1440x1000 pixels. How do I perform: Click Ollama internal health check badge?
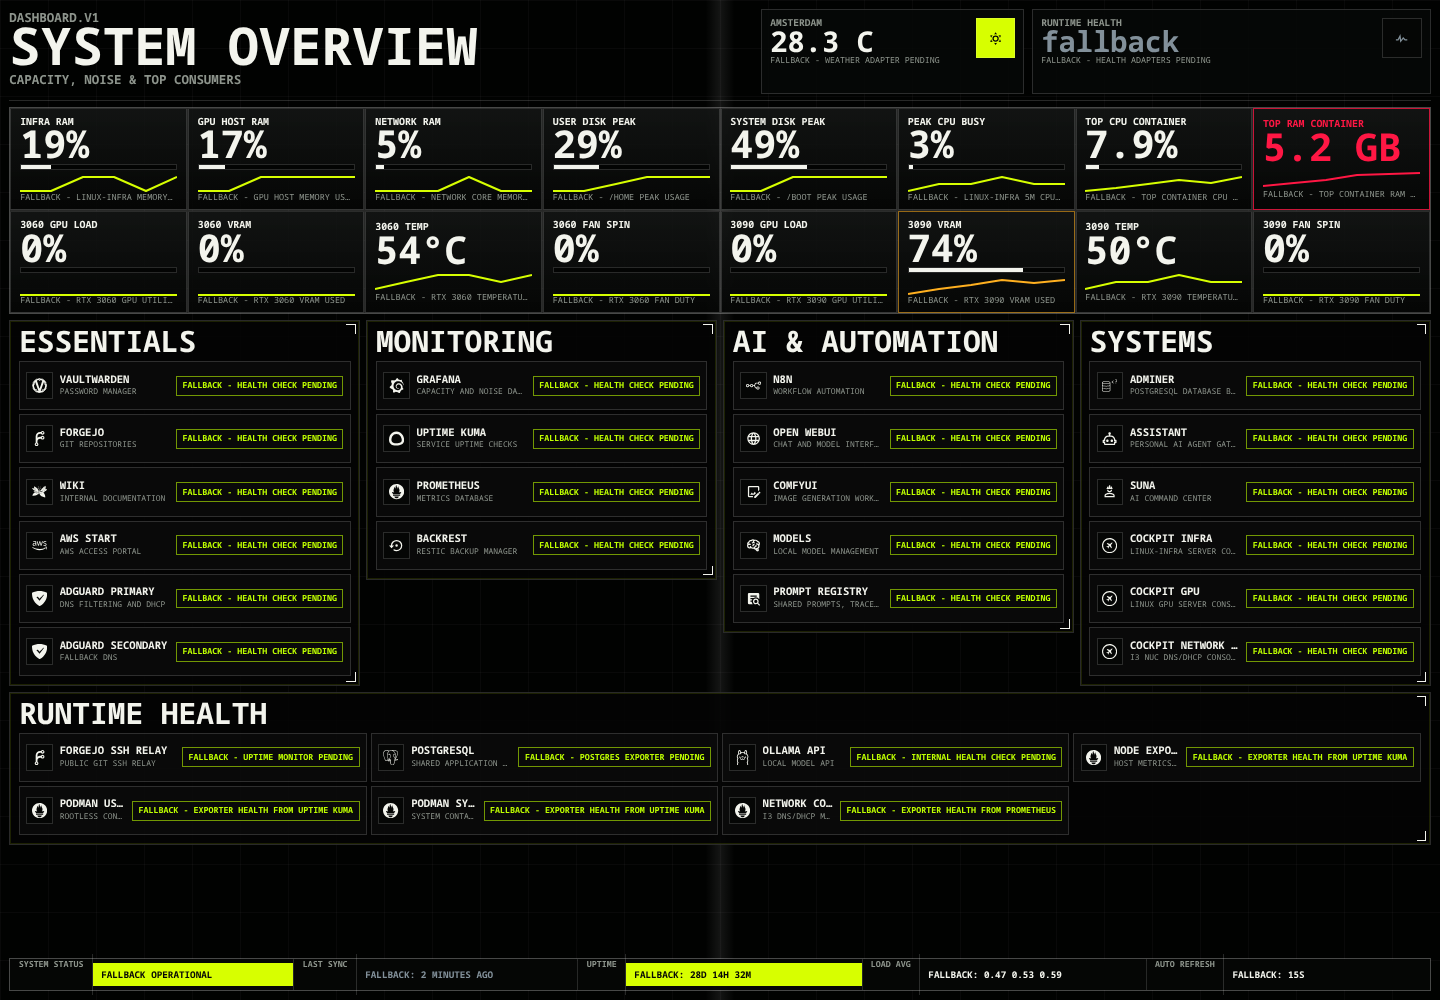956,757
